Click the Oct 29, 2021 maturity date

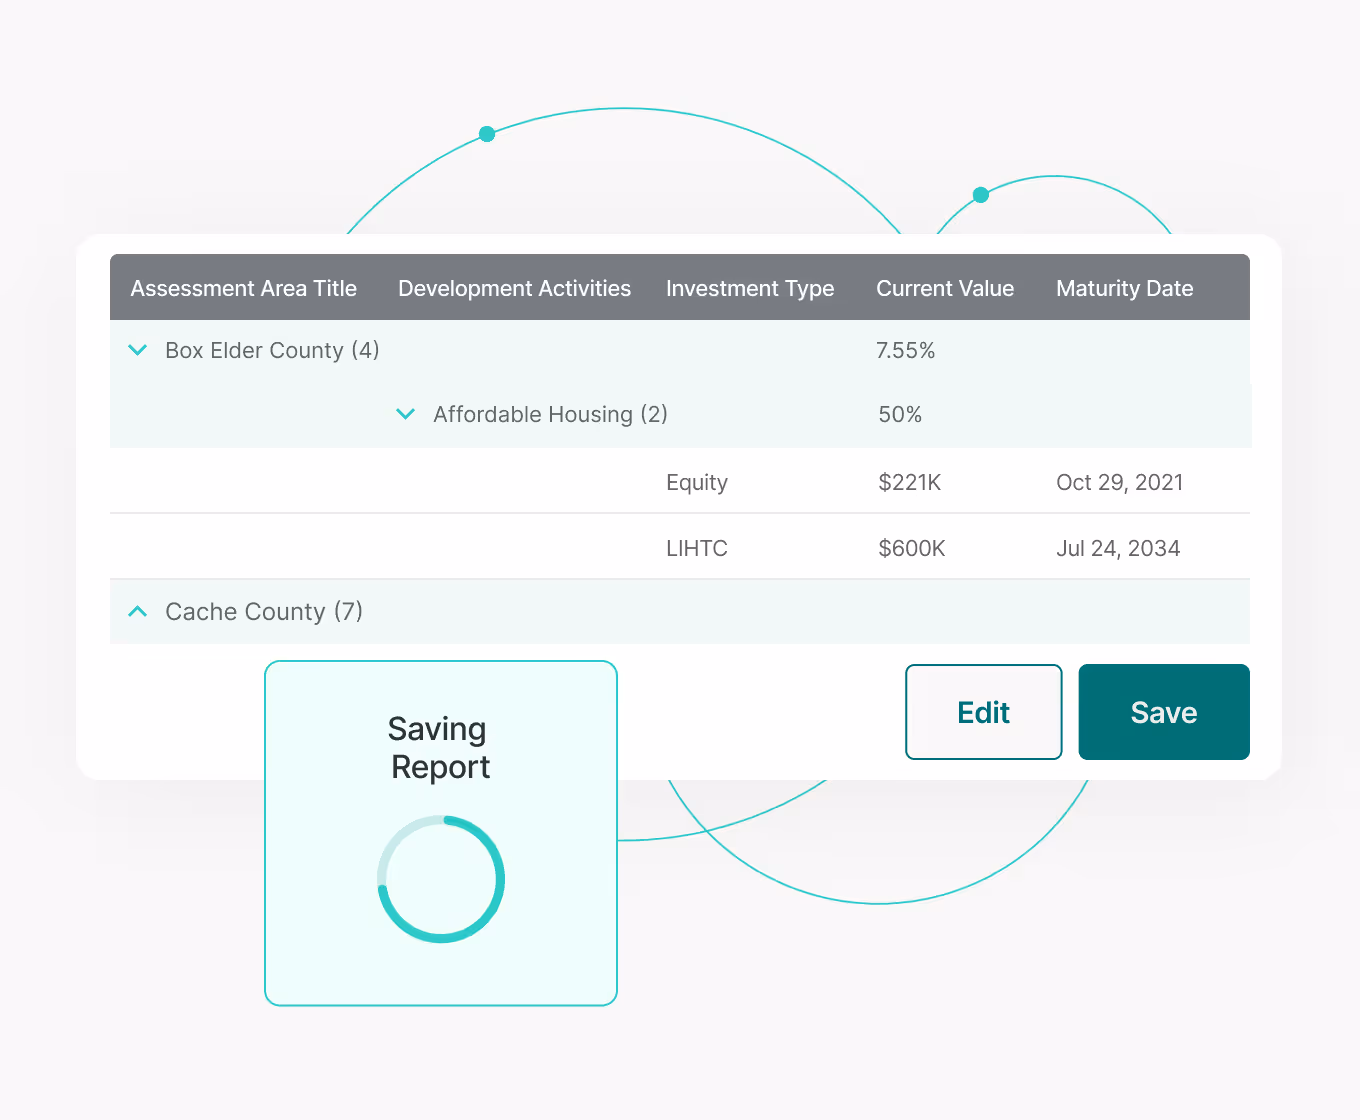(1120, 482)
